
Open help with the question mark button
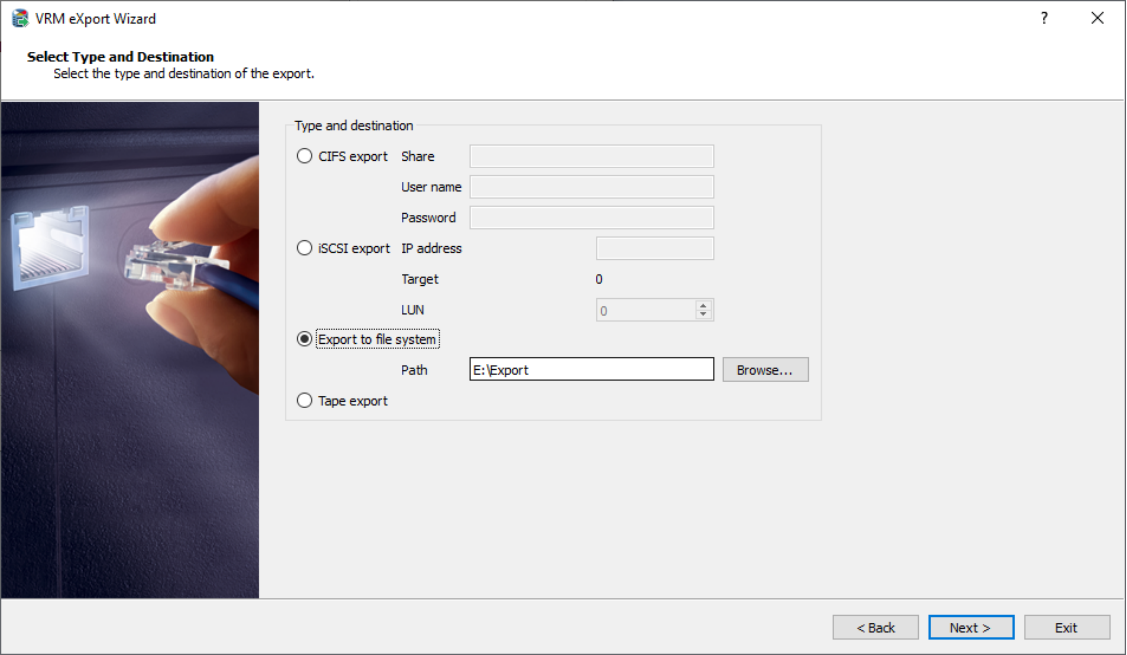pyautogui.click(x=1044, y=18)
